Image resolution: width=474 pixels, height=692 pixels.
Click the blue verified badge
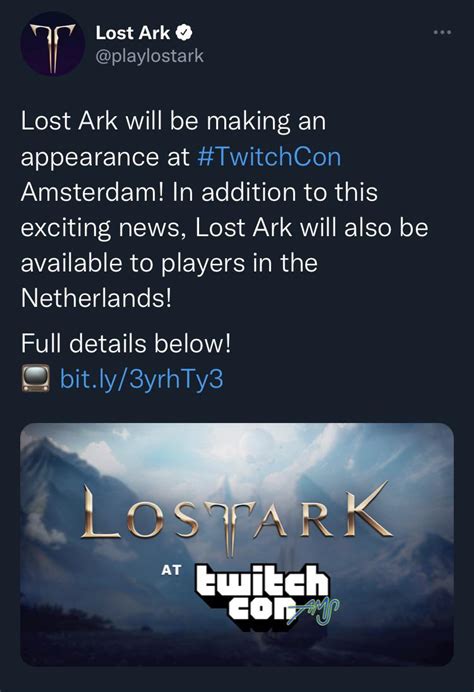click(x=184, y=33)
